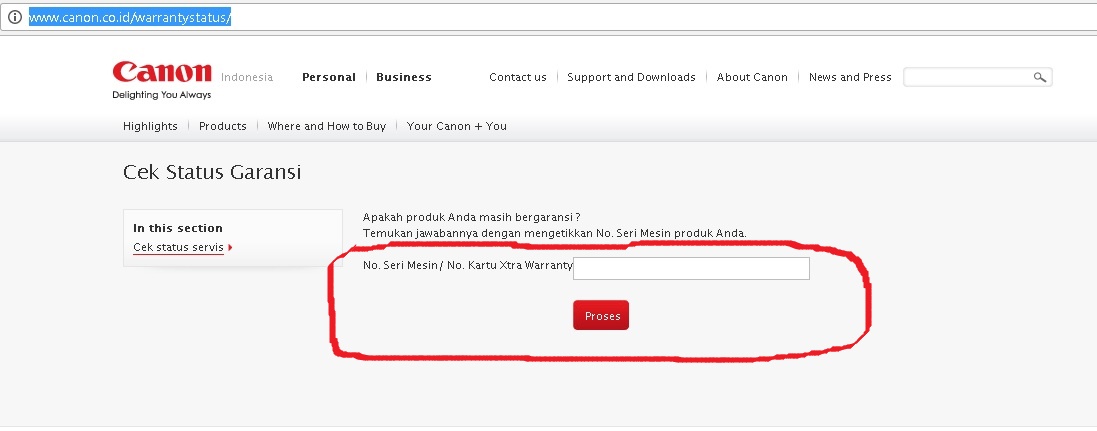Open the About Canon page
The image size is (1097, 431).
click(x=752, y=77)
